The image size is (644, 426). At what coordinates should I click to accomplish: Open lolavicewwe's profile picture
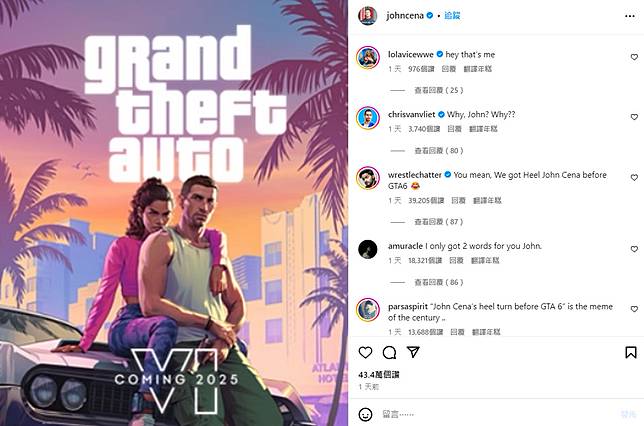(x=368, y=57)
